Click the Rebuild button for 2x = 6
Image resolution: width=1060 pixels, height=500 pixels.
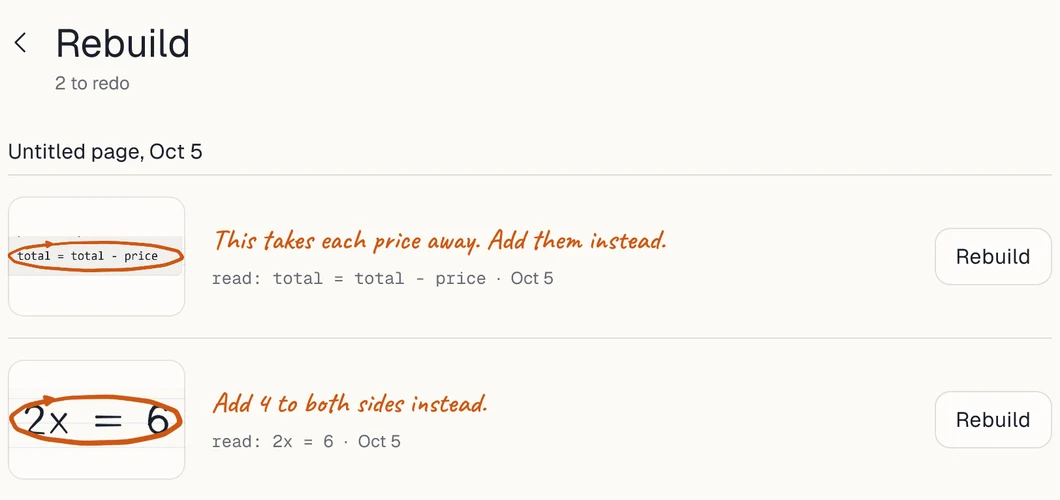(992, 420)
